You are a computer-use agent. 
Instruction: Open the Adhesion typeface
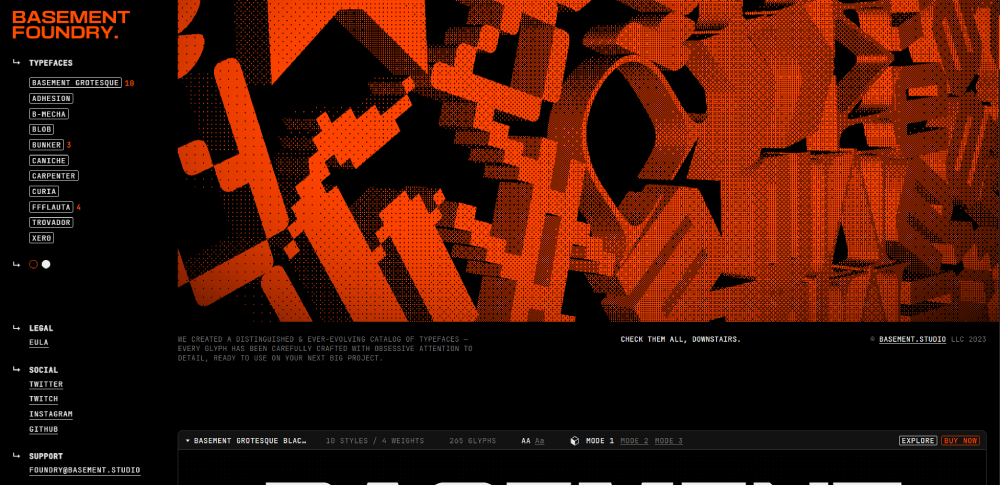click(51, 98)
